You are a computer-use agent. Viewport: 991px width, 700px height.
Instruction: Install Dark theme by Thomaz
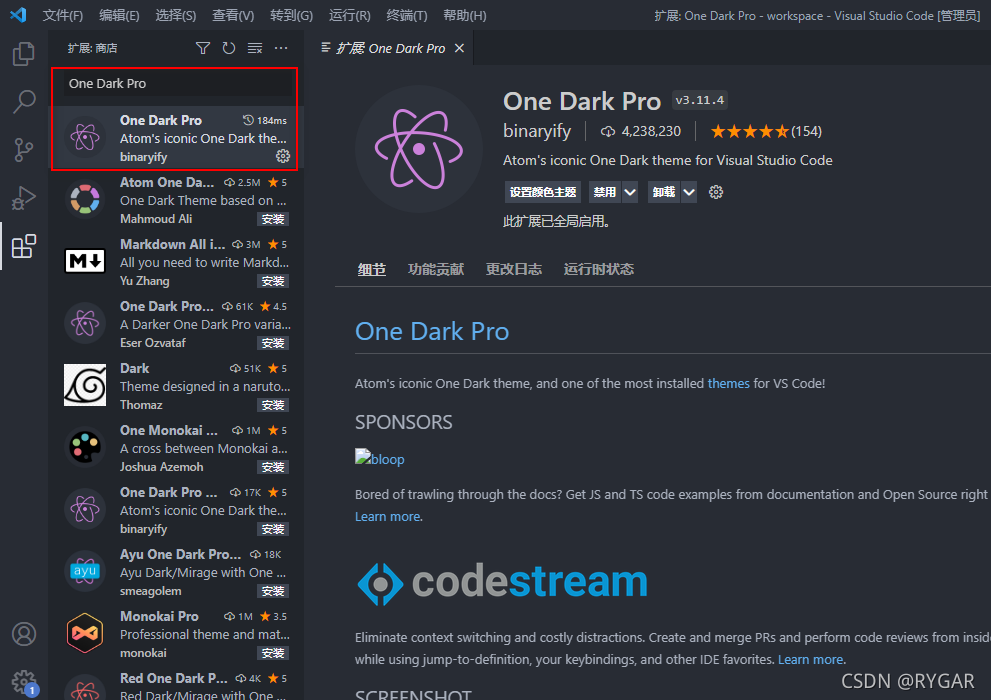point(273,405)
